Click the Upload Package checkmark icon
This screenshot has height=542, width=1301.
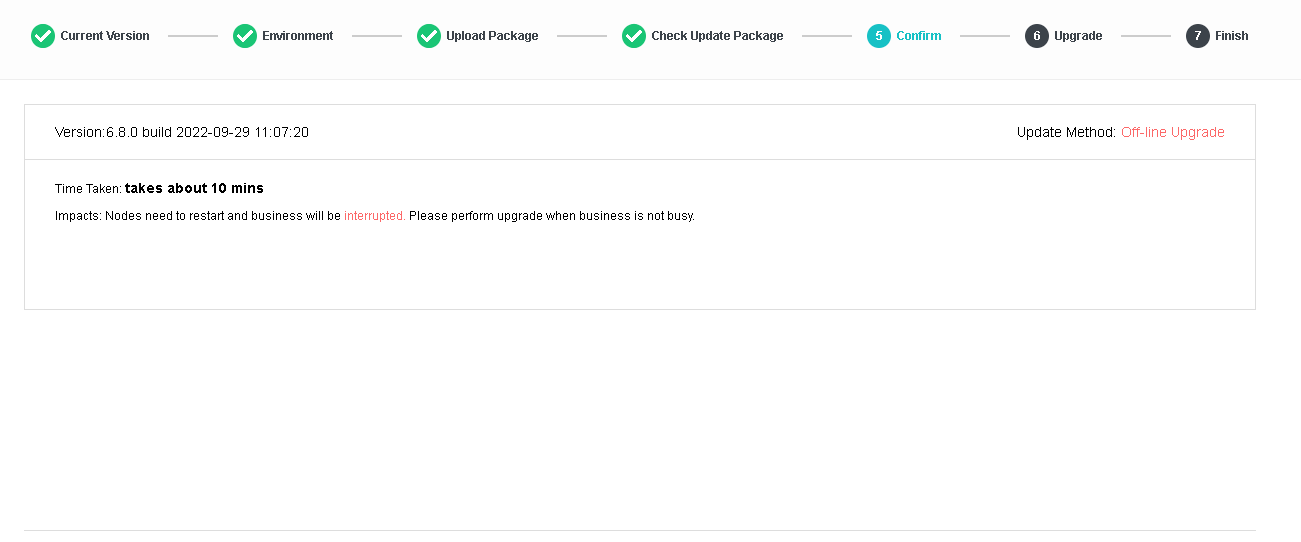pos(429,36)
